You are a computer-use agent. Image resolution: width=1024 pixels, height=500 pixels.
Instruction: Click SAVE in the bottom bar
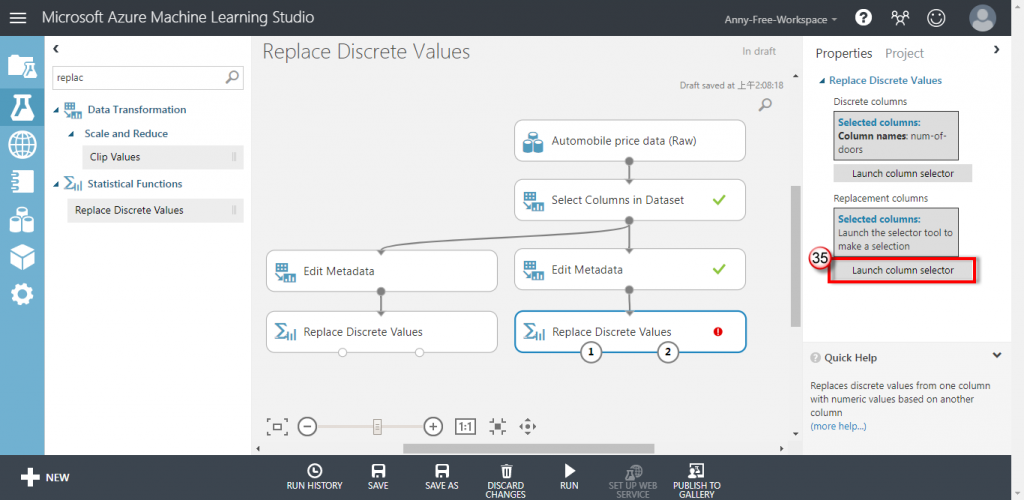click(x=378, y=477)
